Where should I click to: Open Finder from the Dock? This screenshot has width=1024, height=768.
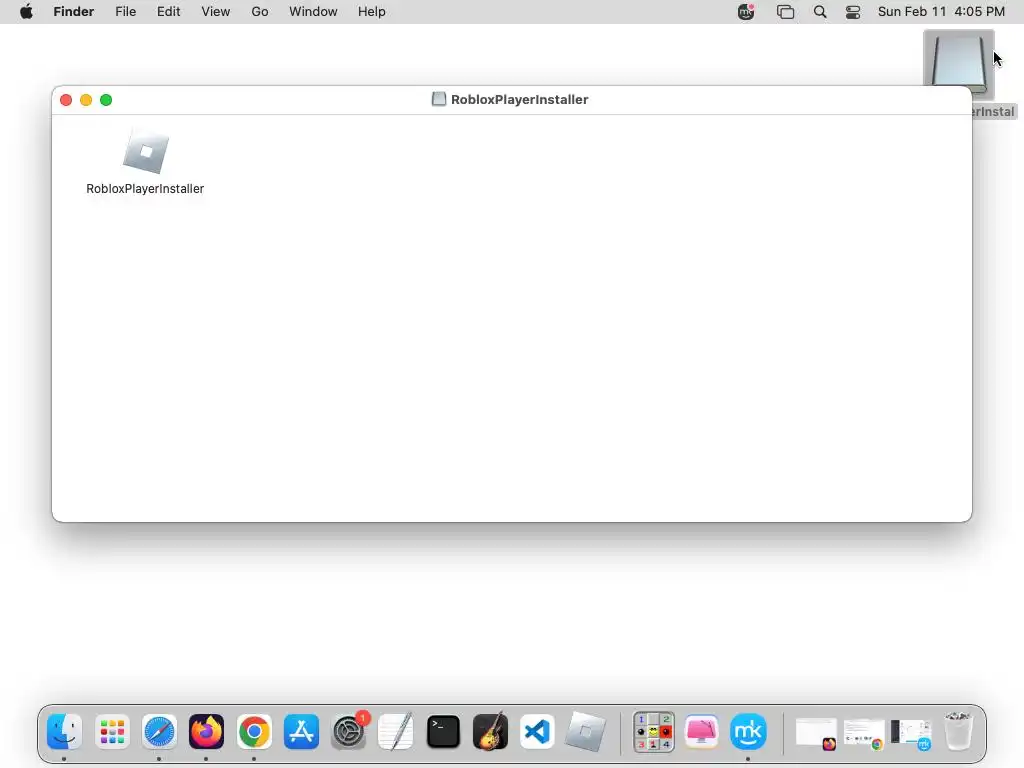pos(65,731)
